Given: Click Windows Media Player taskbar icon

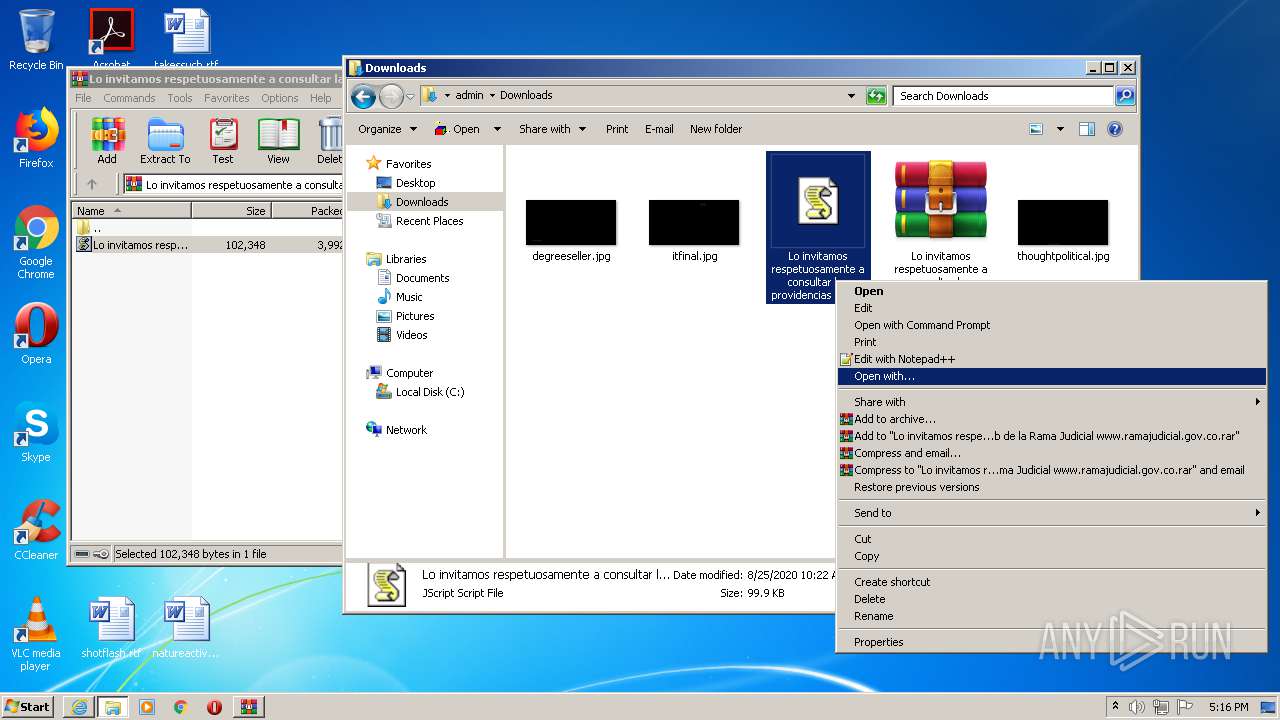Looking at the screenshot, I should pyautogui.click(x=147, y=707).
